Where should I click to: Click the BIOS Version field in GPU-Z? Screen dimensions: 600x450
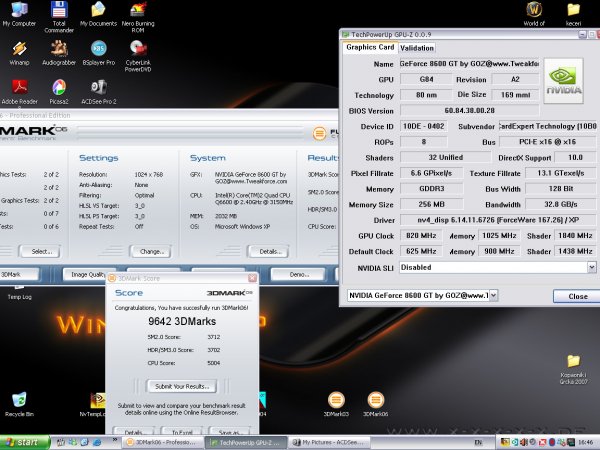(x=470, y=111)
